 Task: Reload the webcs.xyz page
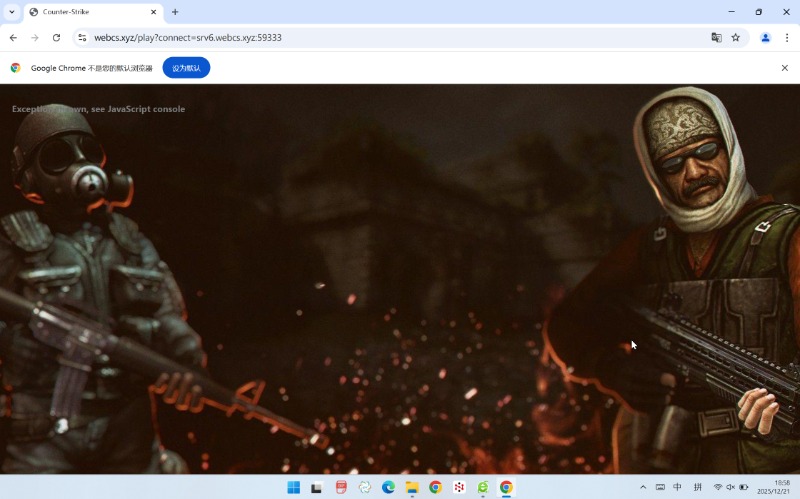(57, 38)
